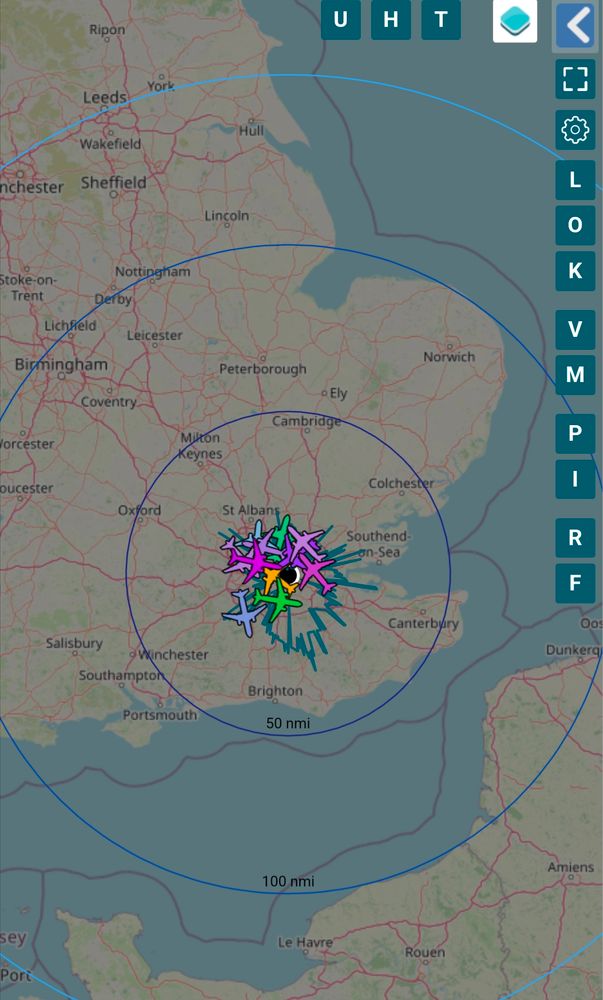Click the Amiens map label
Viewport: 603px width, 1000px height.
coord(570,867)
